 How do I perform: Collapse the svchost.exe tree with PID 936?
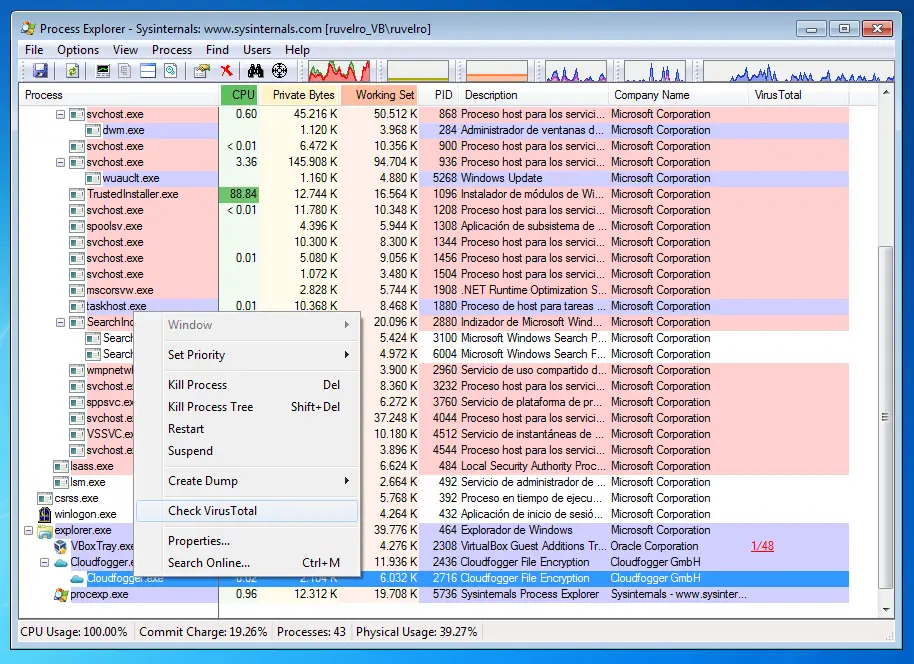pyautogui.click(x=60, y=162)
